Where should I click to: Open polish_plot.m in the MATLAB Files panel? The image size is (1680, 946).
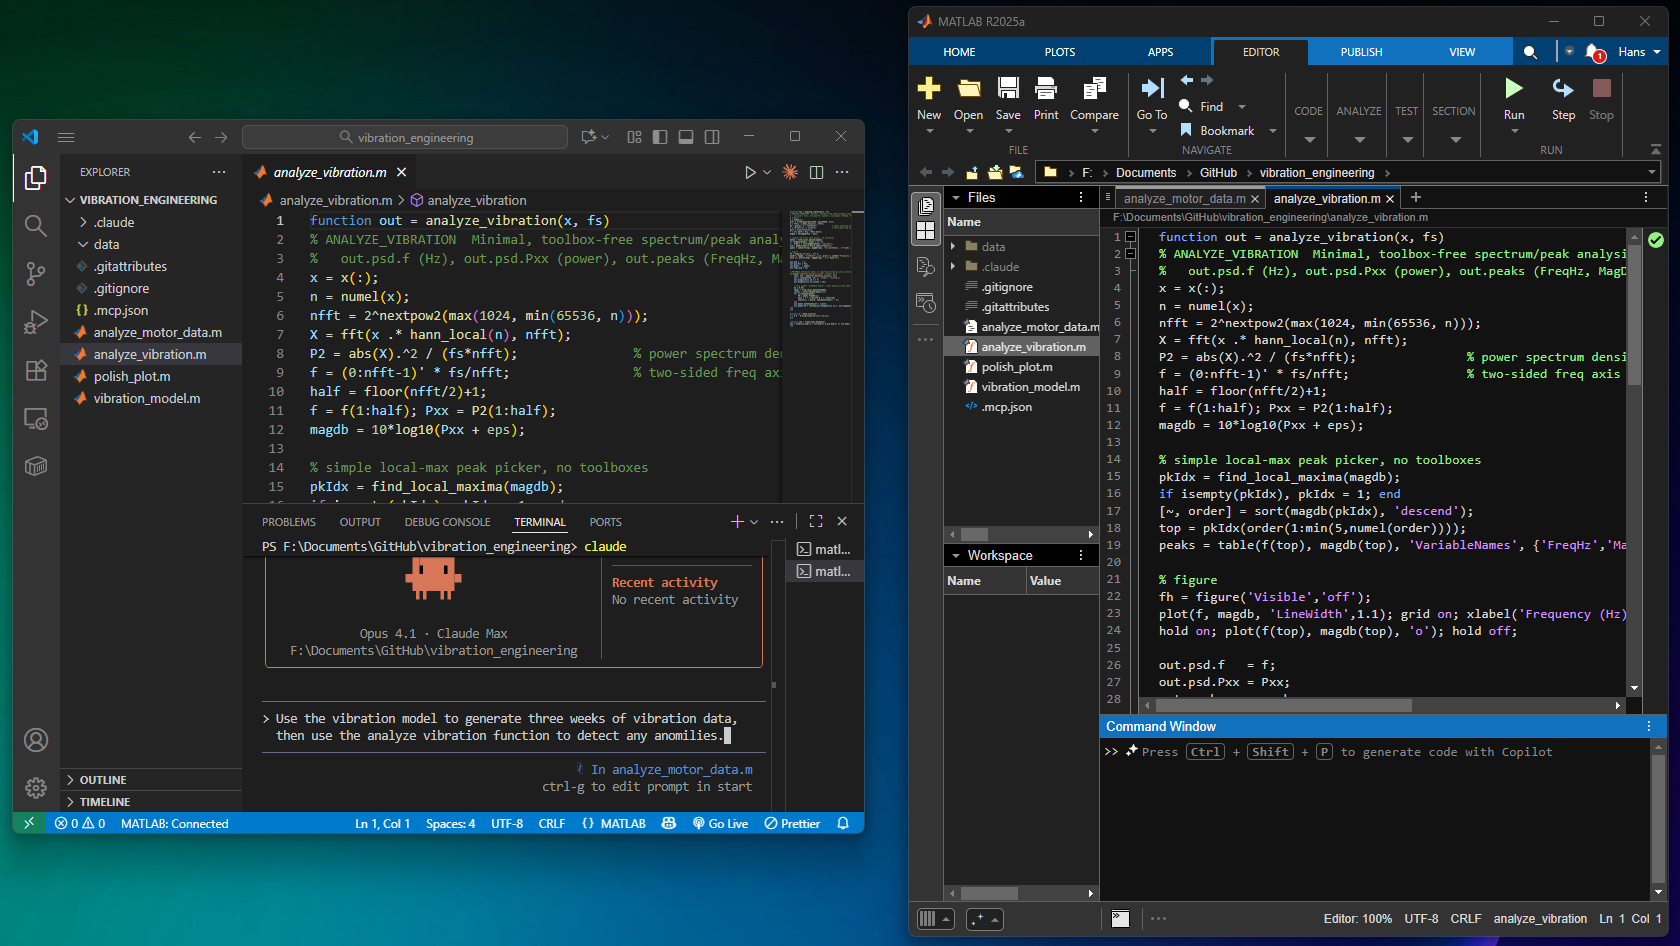point(1016,367)
